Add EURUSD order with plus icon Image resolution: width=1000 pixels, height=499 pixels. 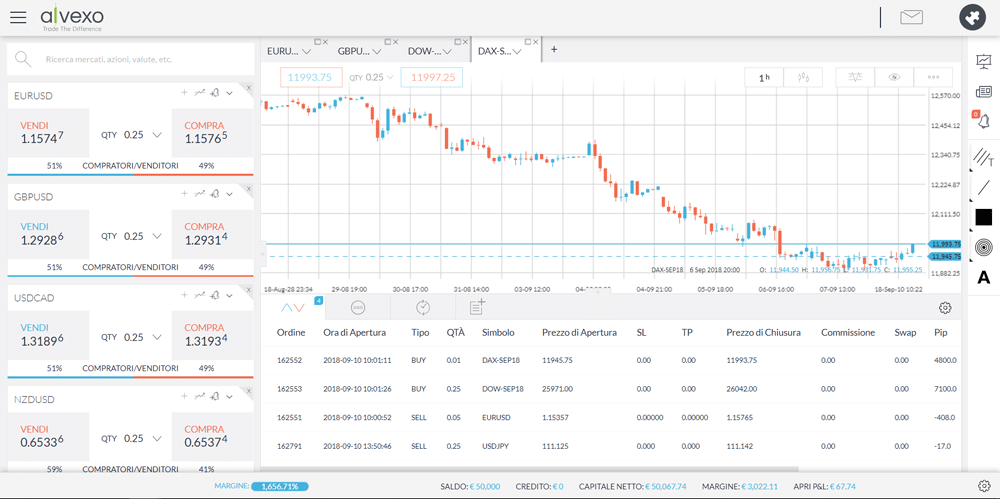point(184,93)
